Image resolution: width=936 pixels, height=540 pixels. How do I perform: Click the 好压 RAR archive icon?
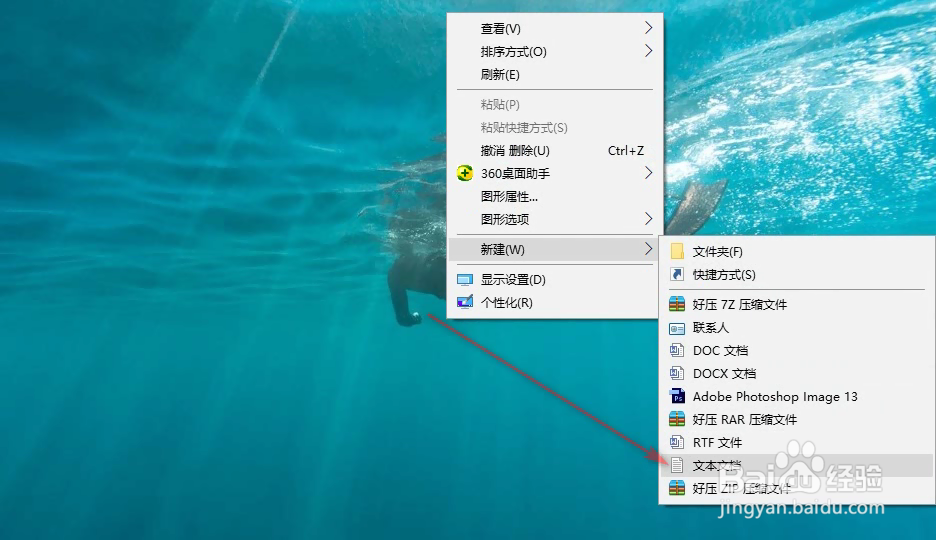click(677, 419)
